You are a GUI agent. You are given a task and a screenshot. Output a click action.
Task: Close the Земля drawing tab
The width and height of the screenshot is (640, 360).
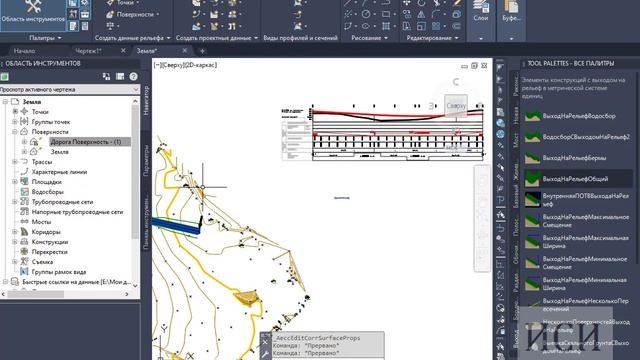click(184, 51)
